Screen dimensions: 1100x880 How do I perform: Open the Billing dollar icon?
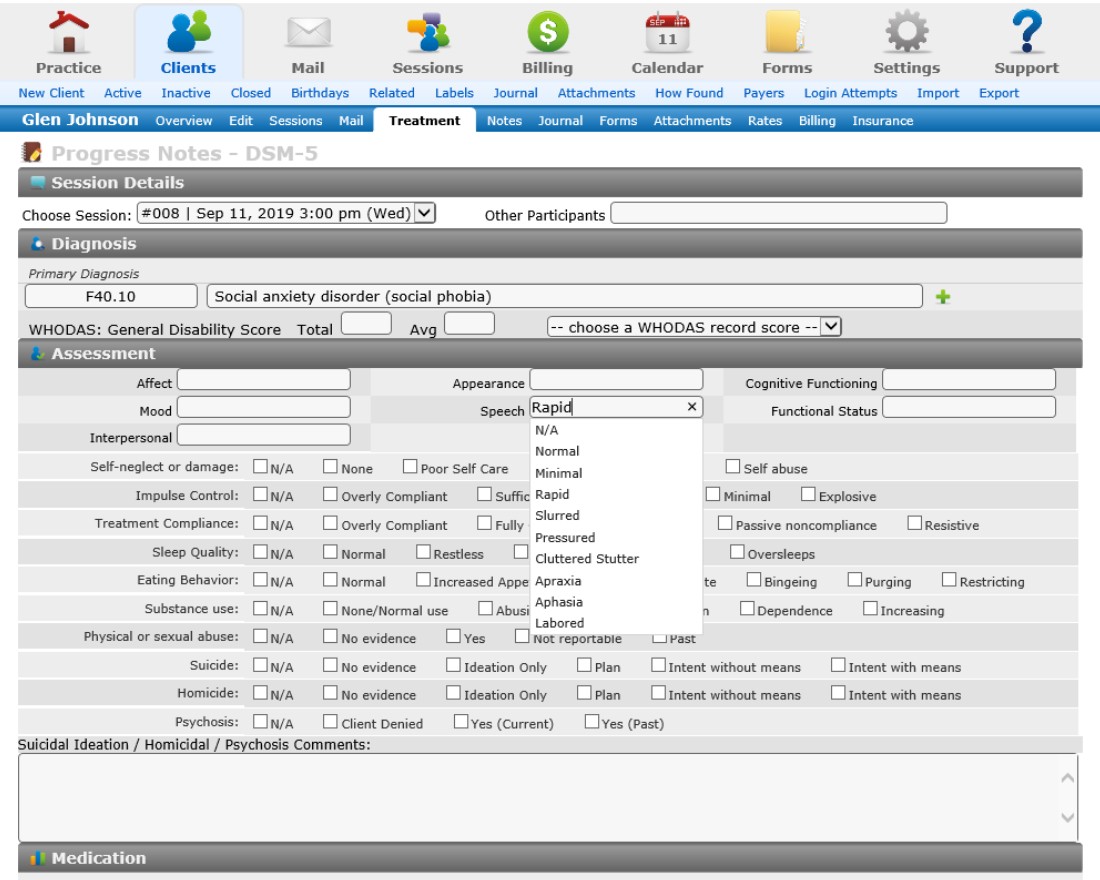coord(547,32)
